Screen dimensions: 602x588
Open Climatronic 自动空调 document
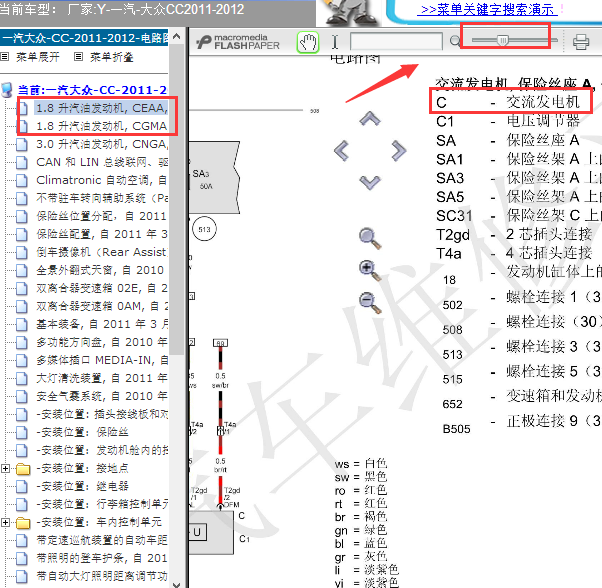tap(102, 180)
